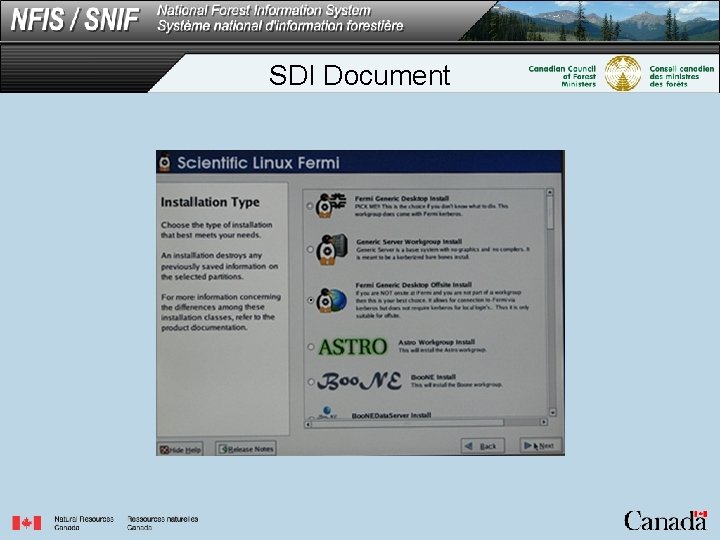Click the BooNE script logo

coord(360,381)
